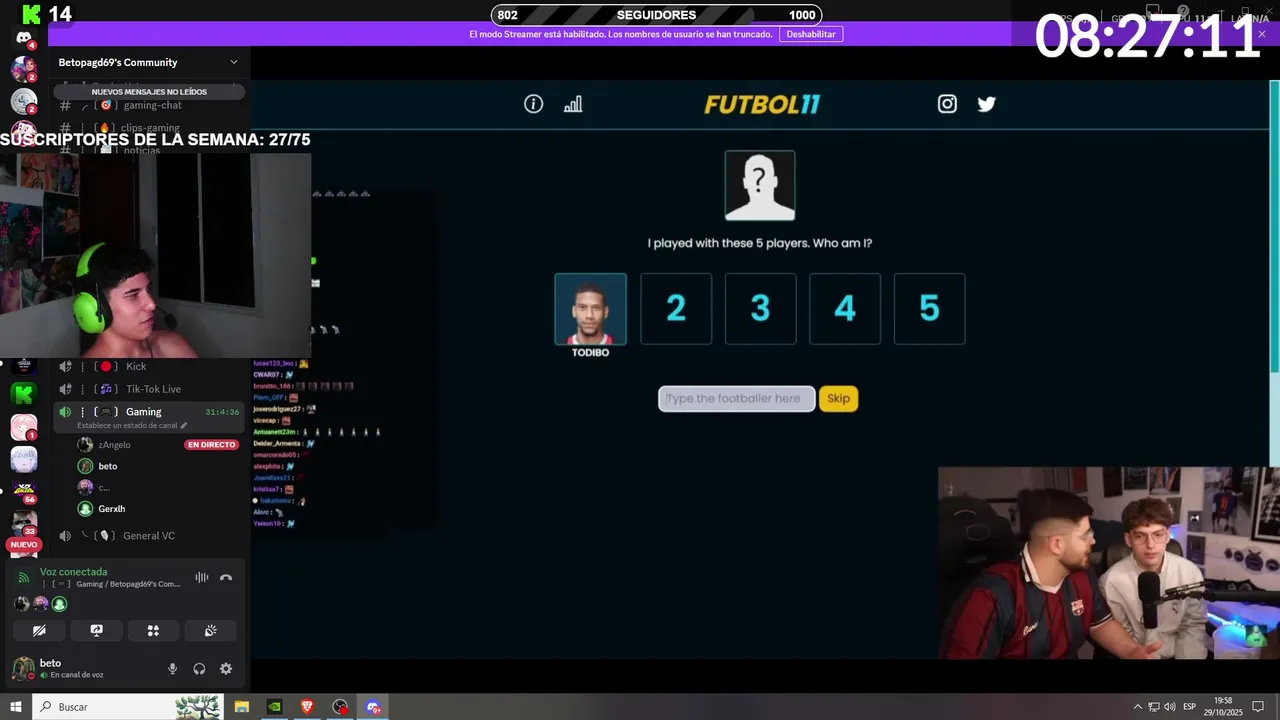The image size is (1280, 720).
Task: Toggle noise suppression waveform icon
Action: point(202,577)
